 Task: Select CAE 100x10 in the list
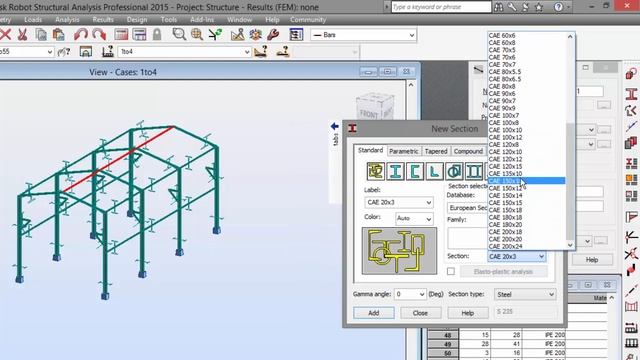527,130
